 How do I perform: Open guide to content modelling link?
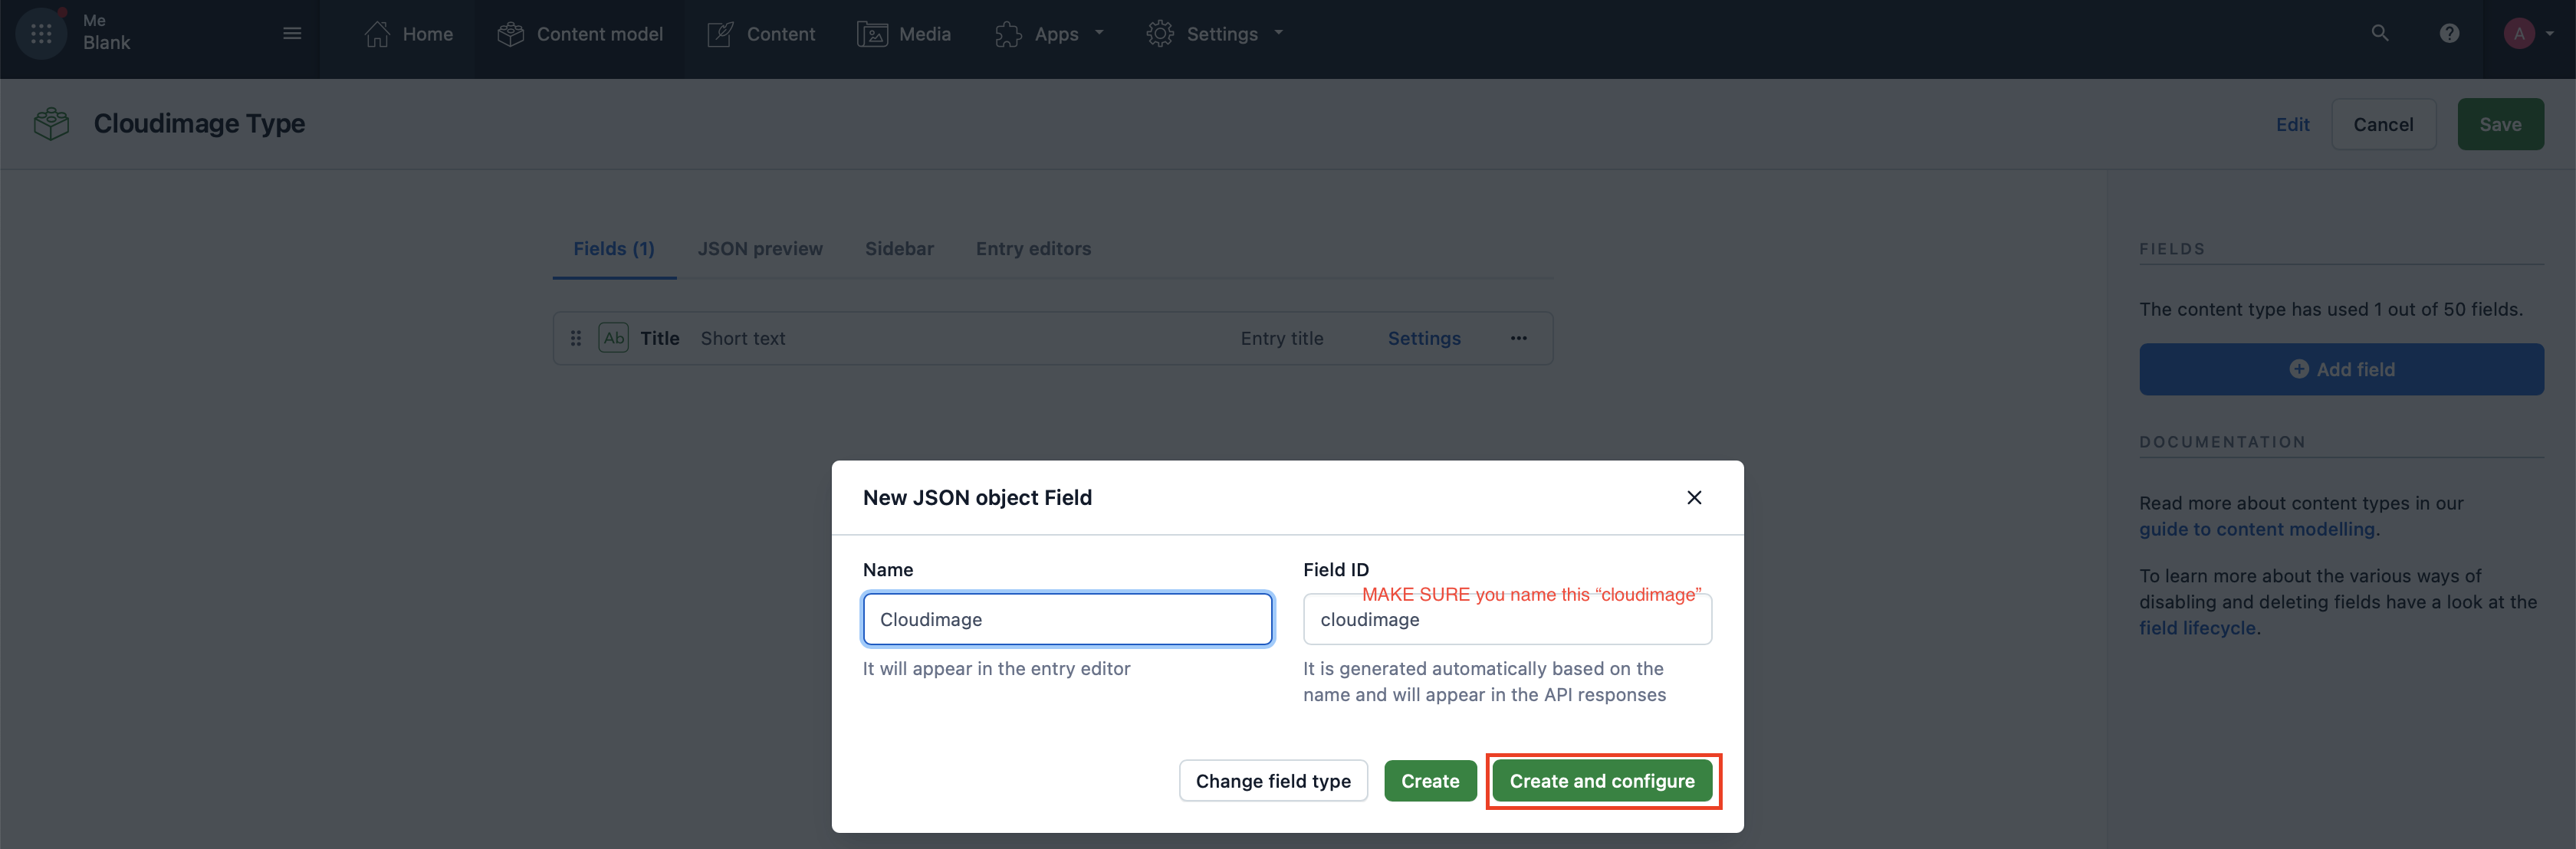tap(2256, 529)
